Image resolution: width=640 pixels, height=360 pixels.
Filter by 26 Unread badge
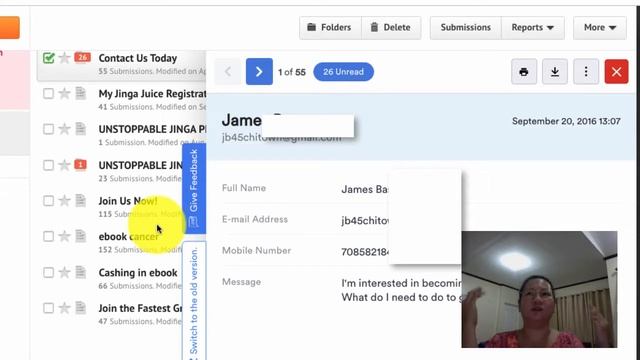pyautogui.click(x=343, y=72)
